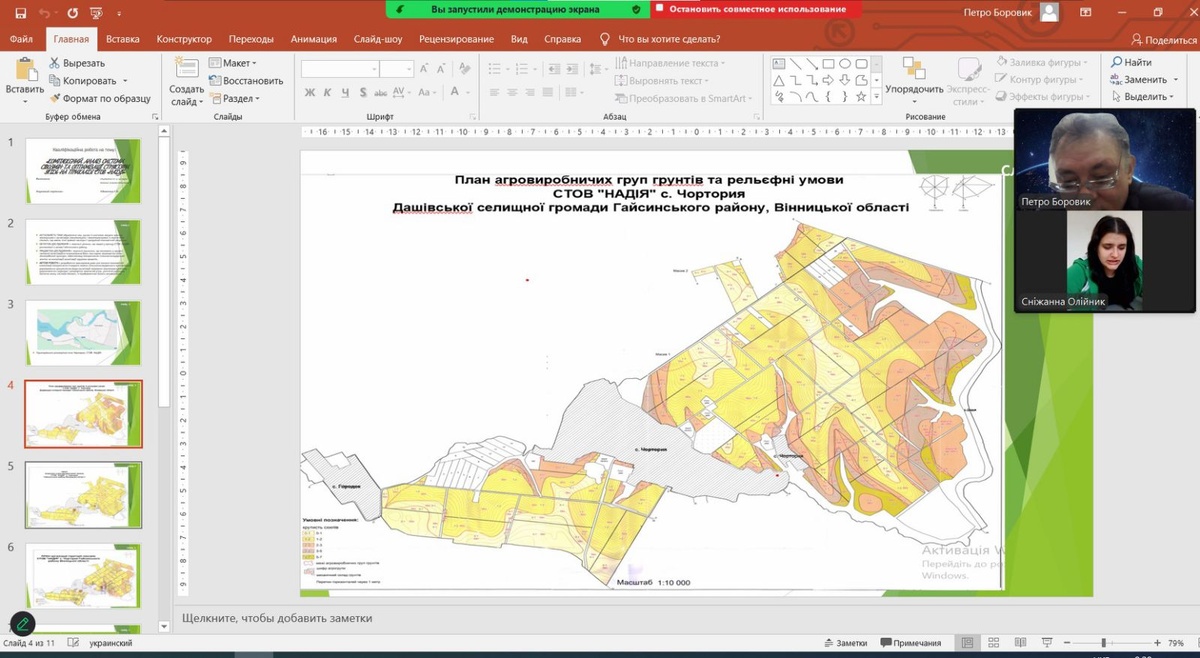This screenshot has width=1200, height=658.
Task: Expand the Раздел dropdown
Action: click(236, 98)
